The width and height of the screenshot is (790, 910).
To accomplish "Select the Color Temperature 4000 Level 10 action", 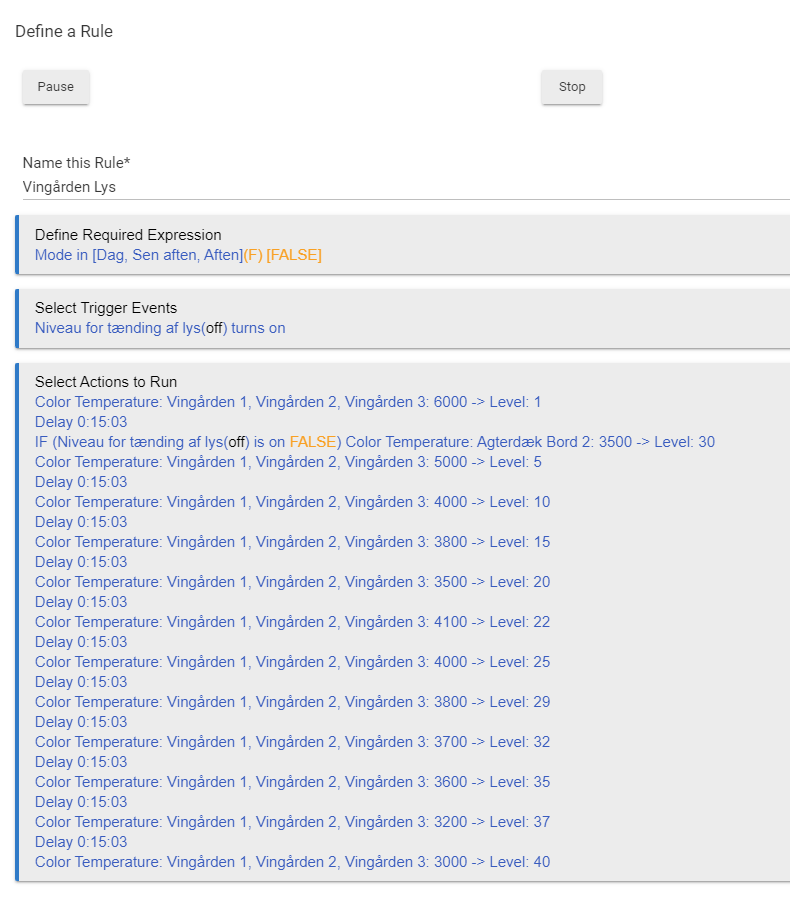I will 293,502.
